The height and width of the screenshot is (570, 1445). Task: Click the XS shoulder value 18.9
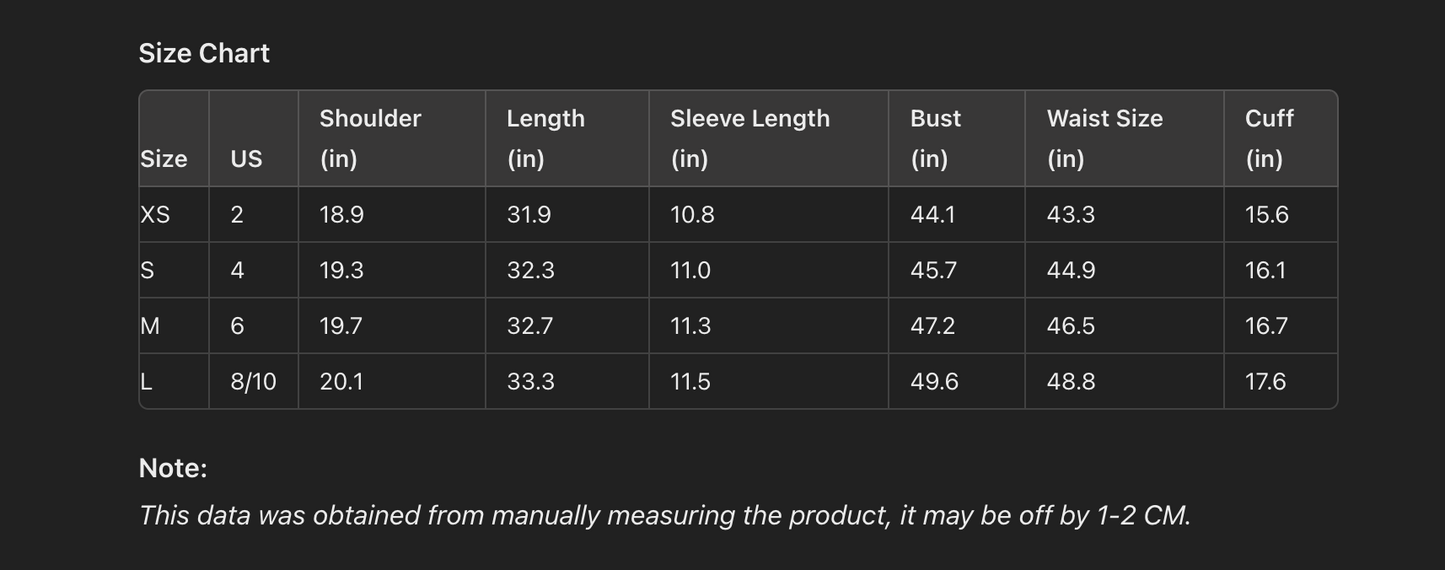[341, 215]
